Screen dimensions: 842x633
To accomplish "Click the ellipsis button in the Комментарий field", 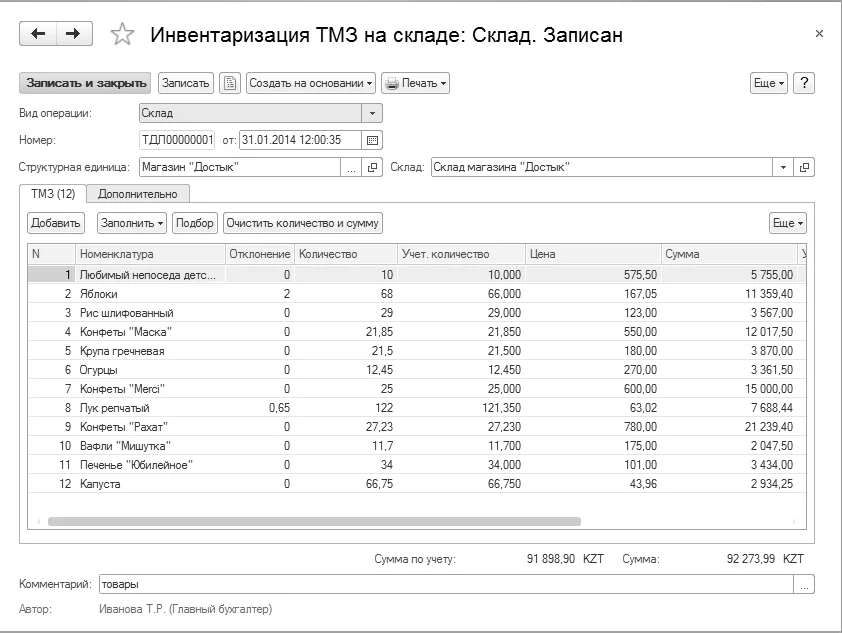I will pyautogui.click(x=804, y=584).
